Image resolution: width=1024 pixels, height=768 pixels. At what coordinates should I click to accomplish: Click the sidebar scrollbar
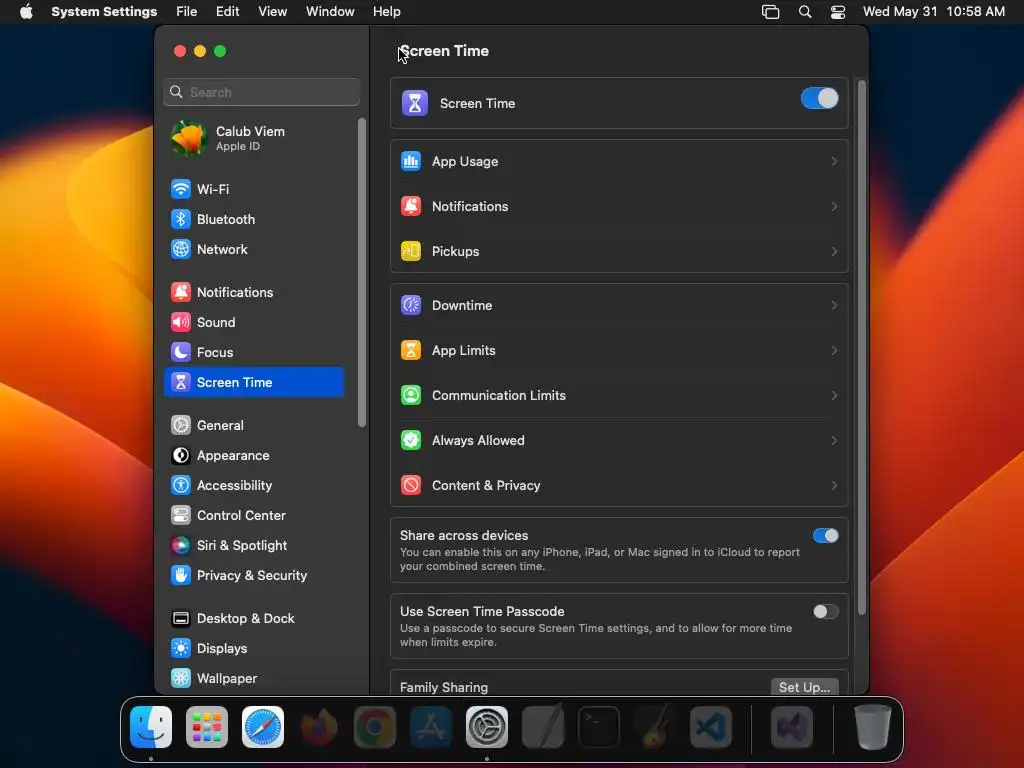pos(362,273)
